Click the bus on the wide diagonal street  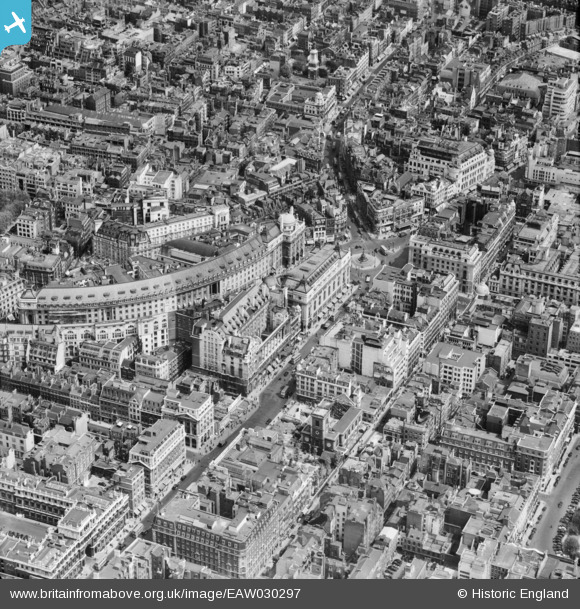pyautogui.click(x=286, y=391)
